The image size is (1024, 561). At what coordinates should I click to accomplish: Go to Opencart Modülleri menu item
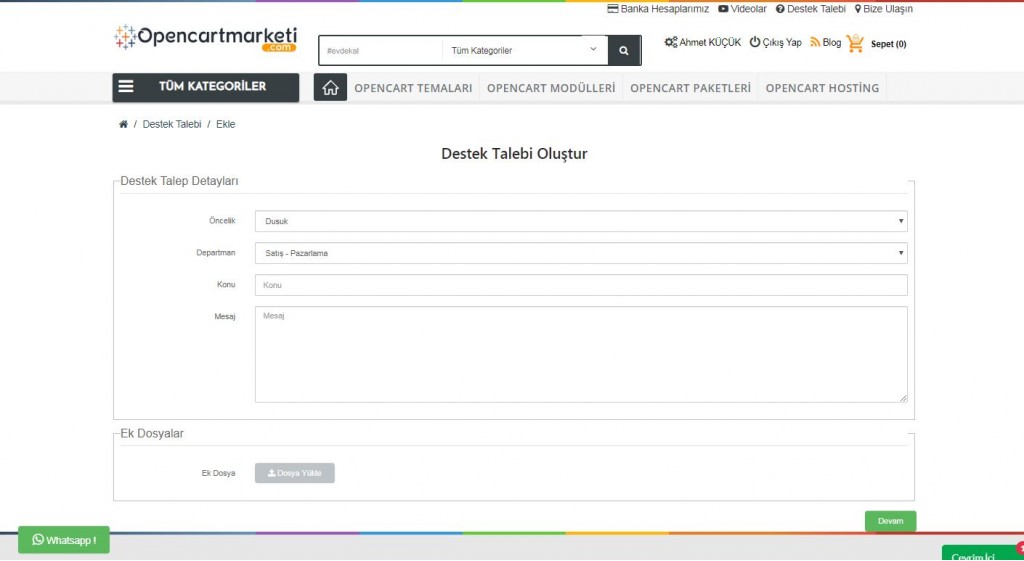[x=551, y=88]
